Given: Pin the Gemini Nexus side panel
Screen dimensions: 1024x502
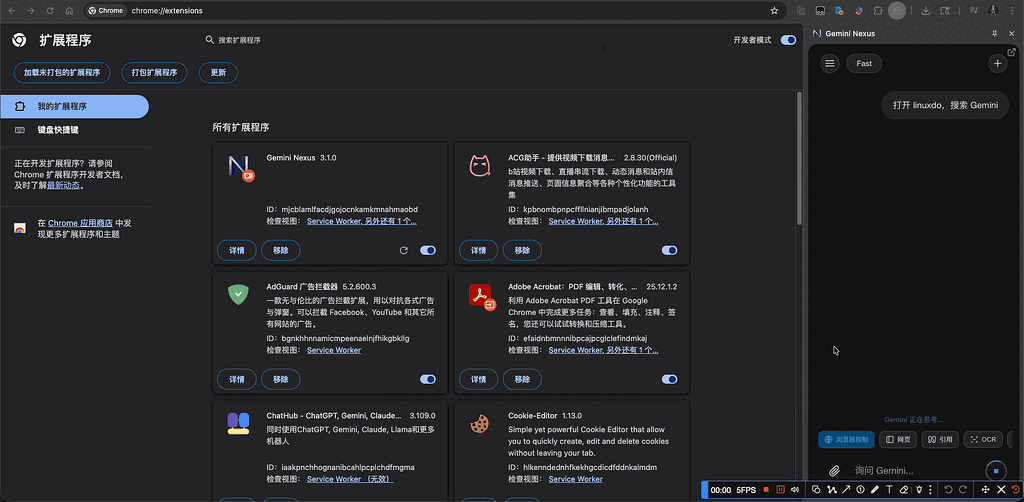Looking at the screenshot, I should [995, 33].
